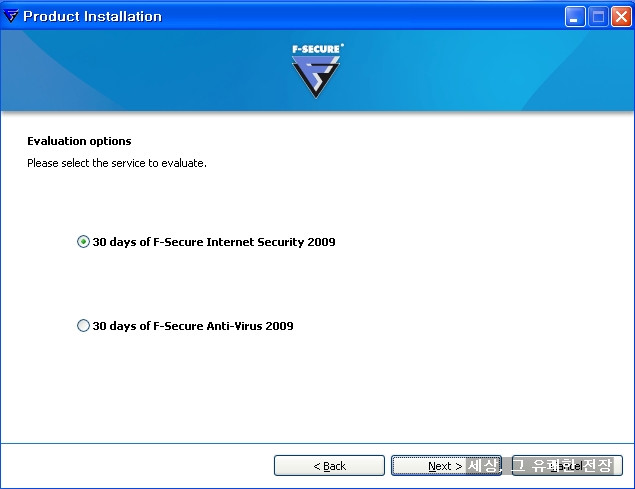Screen dimensions: 635x489
Task: Close the Product Installation window
Action: tap(621, 17)
